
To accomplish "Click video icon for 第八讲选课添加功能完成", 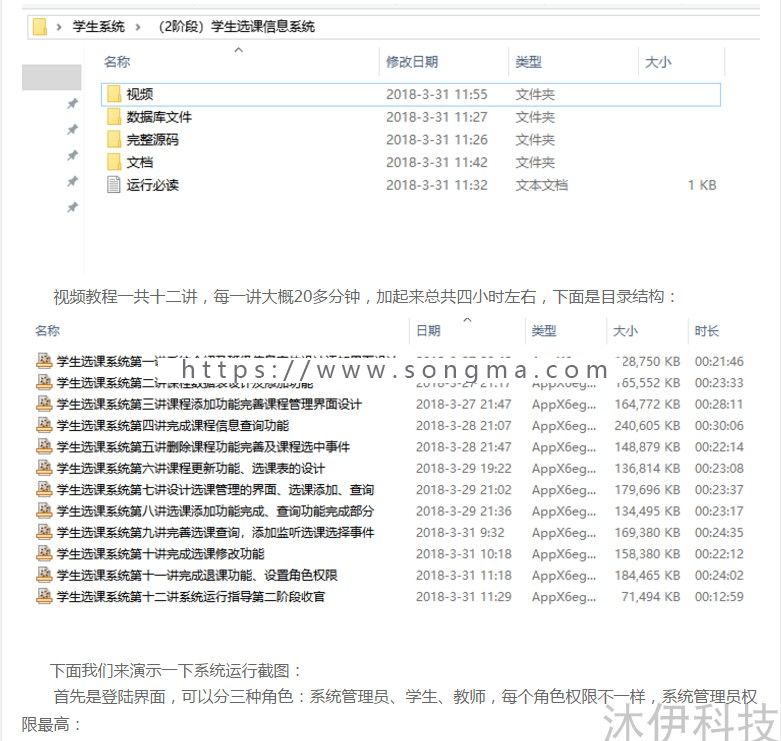I will [44, 510].
